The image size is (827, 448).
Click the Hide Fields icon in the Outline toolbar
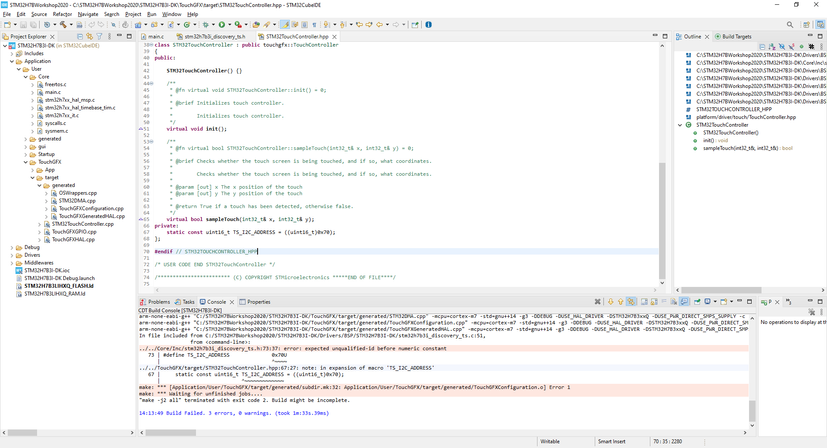point(782,47)
